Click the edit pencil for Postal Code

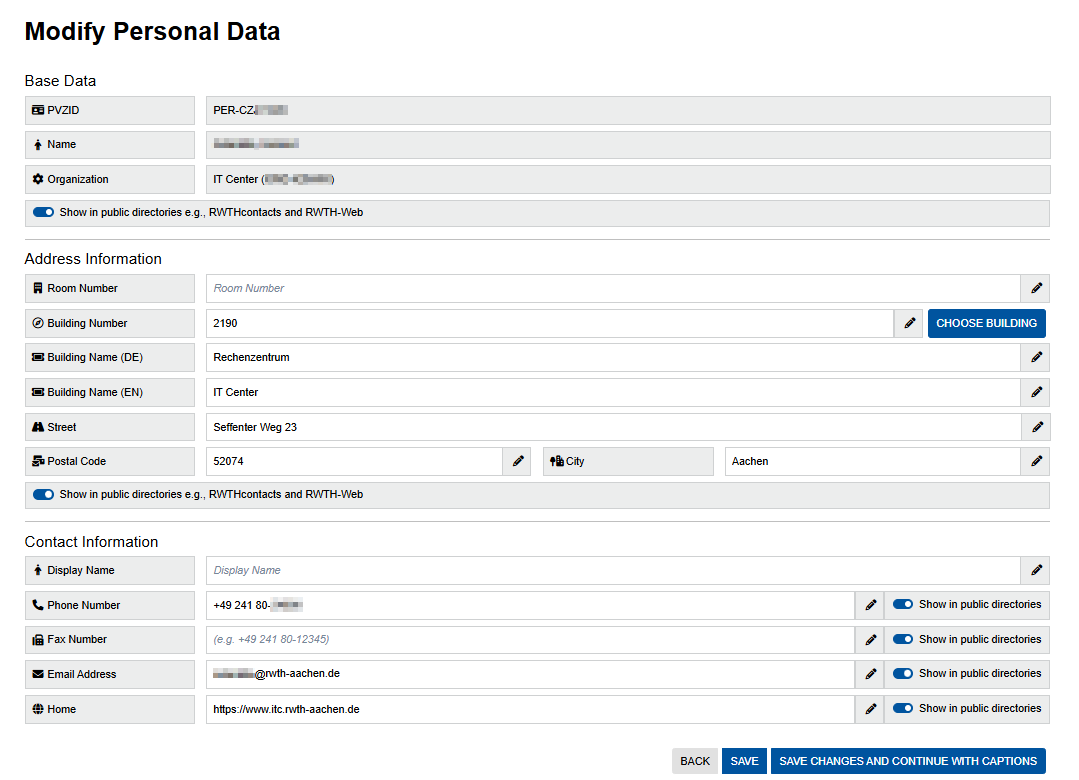(517, 461)
